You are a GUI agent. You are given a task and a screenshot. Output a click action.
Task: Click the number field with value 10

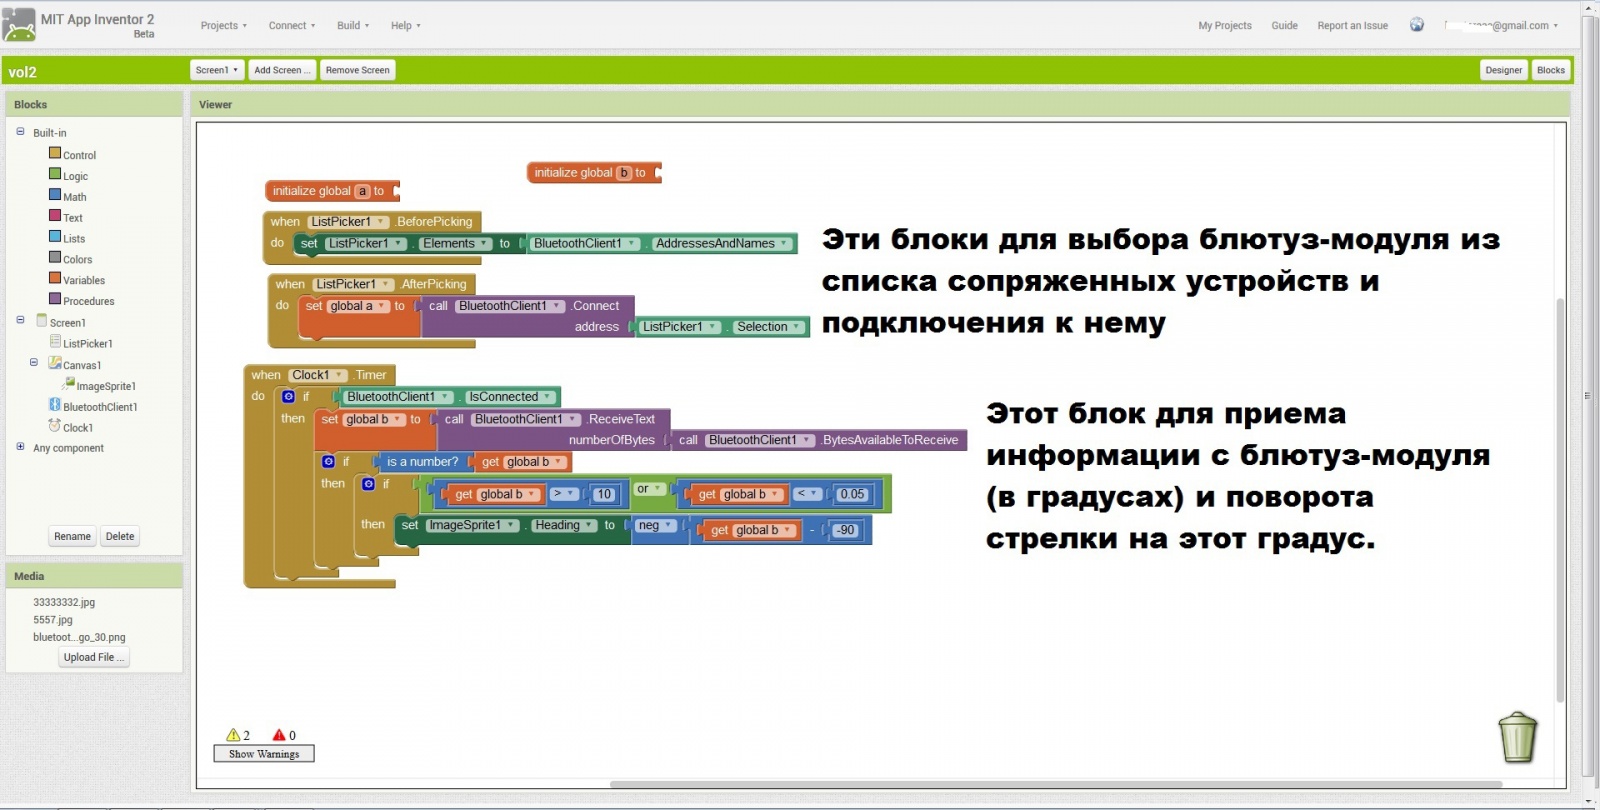click(603, 494)
